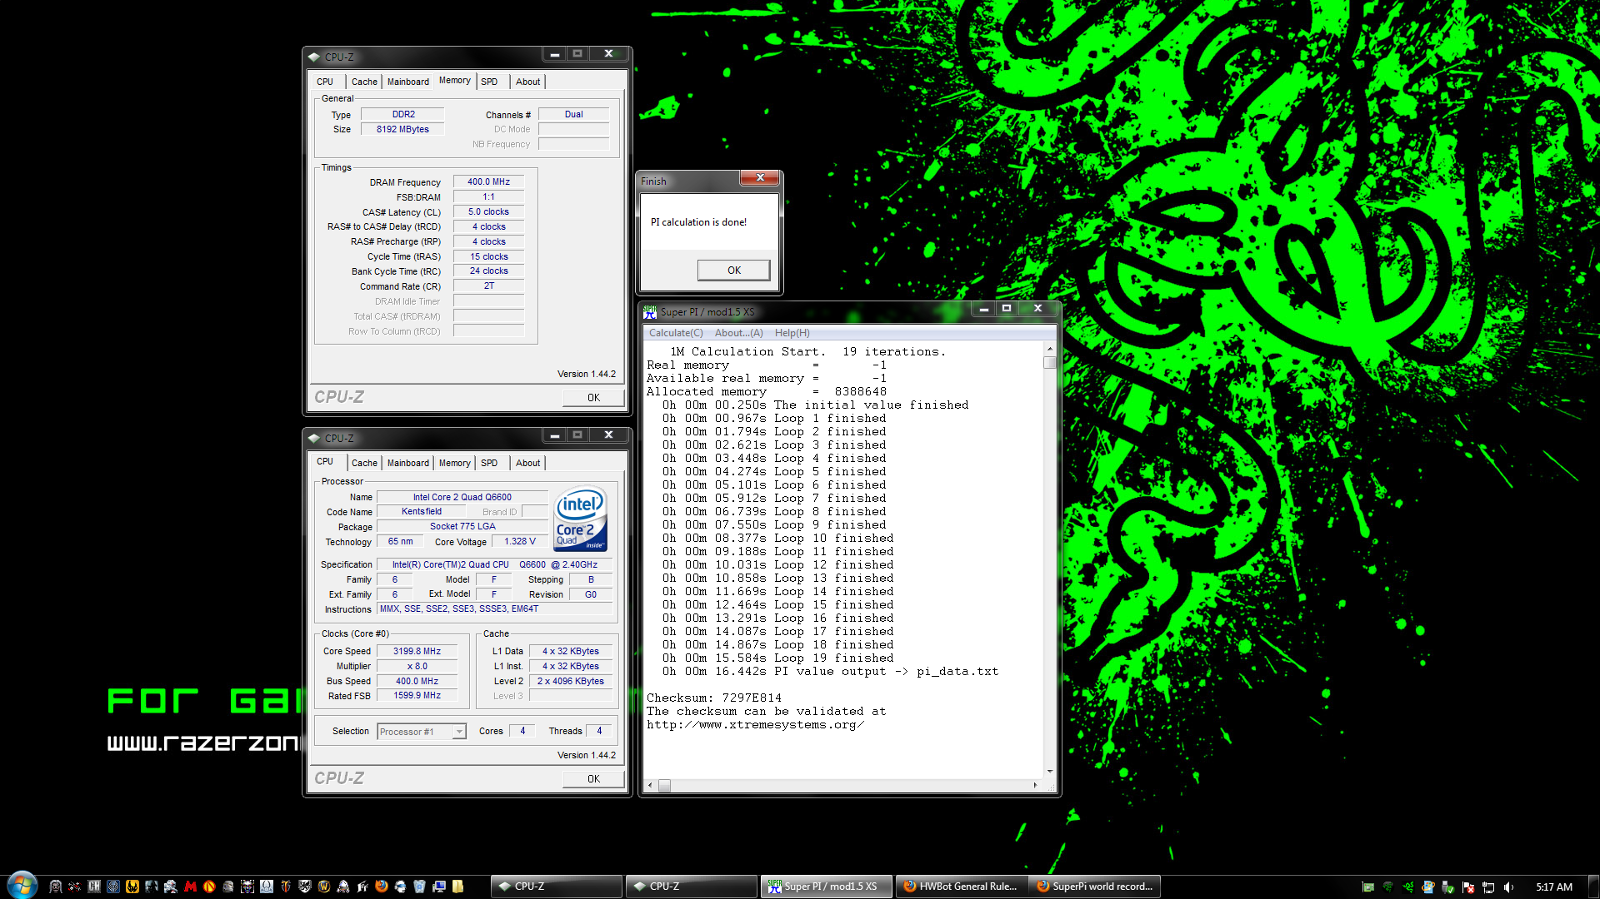Switch to SPD tab in lower CPU-Z window
This screenshot has height=899, width=1600.
click(x=489, y=463)
